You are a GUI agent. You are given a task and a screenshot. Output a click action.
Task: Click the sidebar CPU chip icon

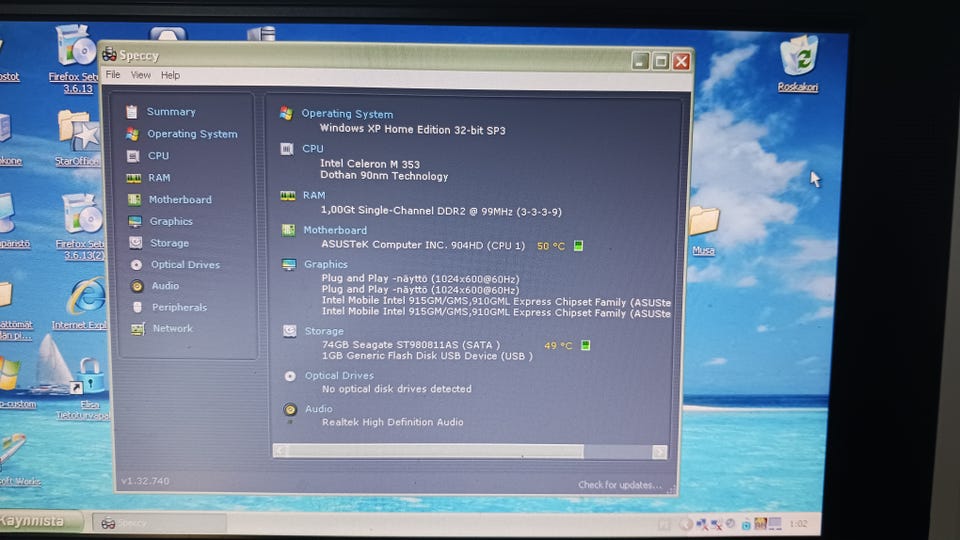tap(133, 156)
